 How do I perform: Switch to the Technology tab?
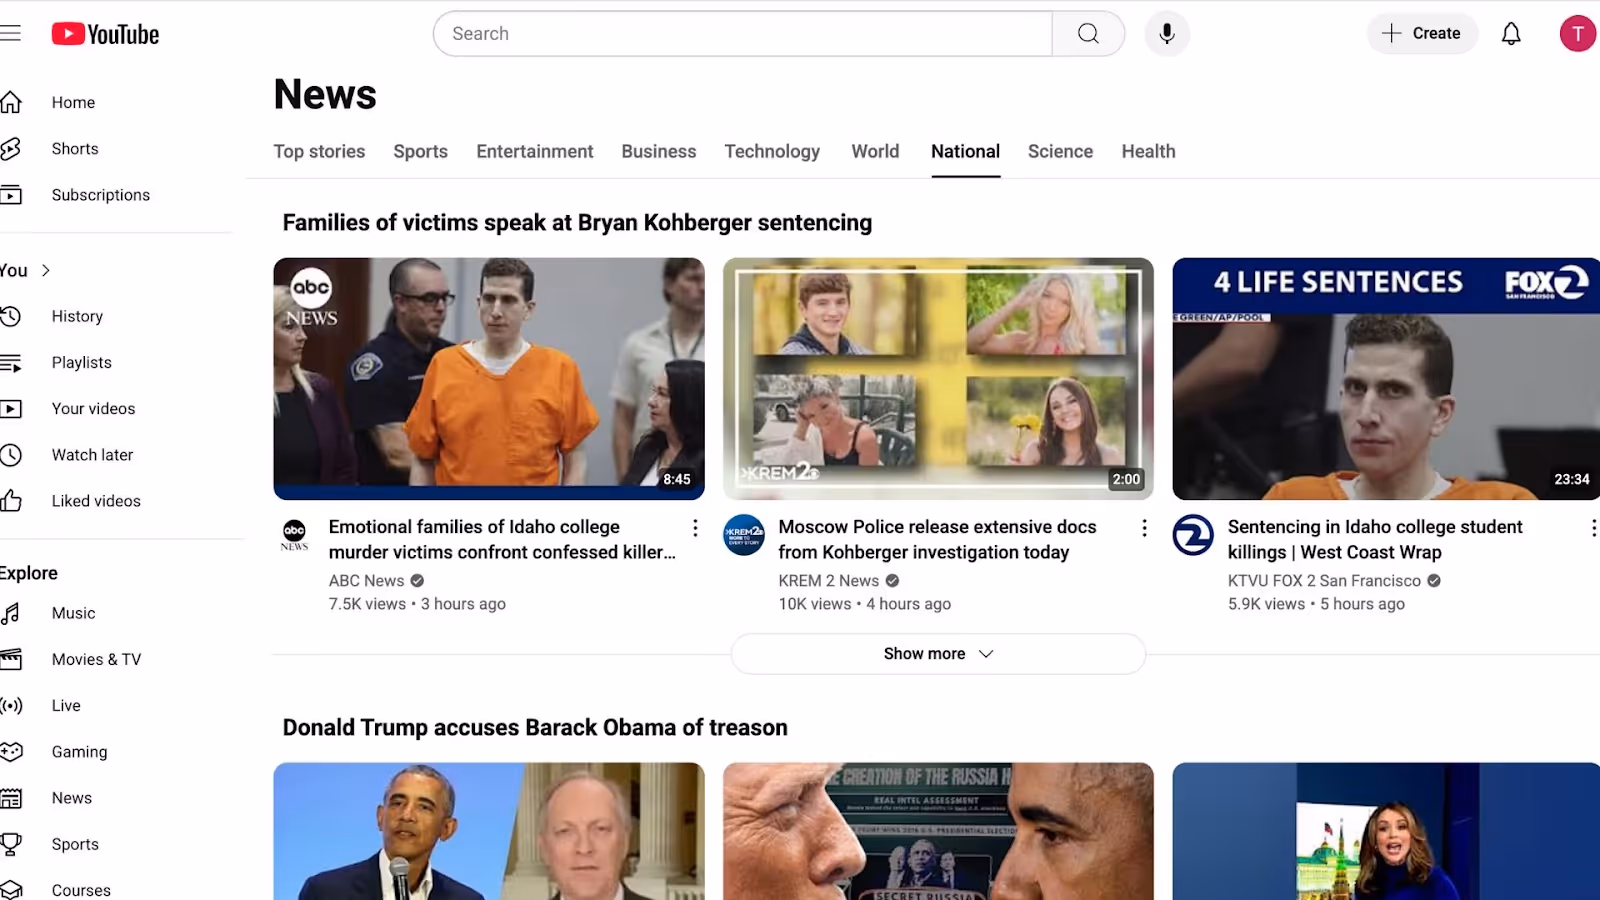(772, 152)
